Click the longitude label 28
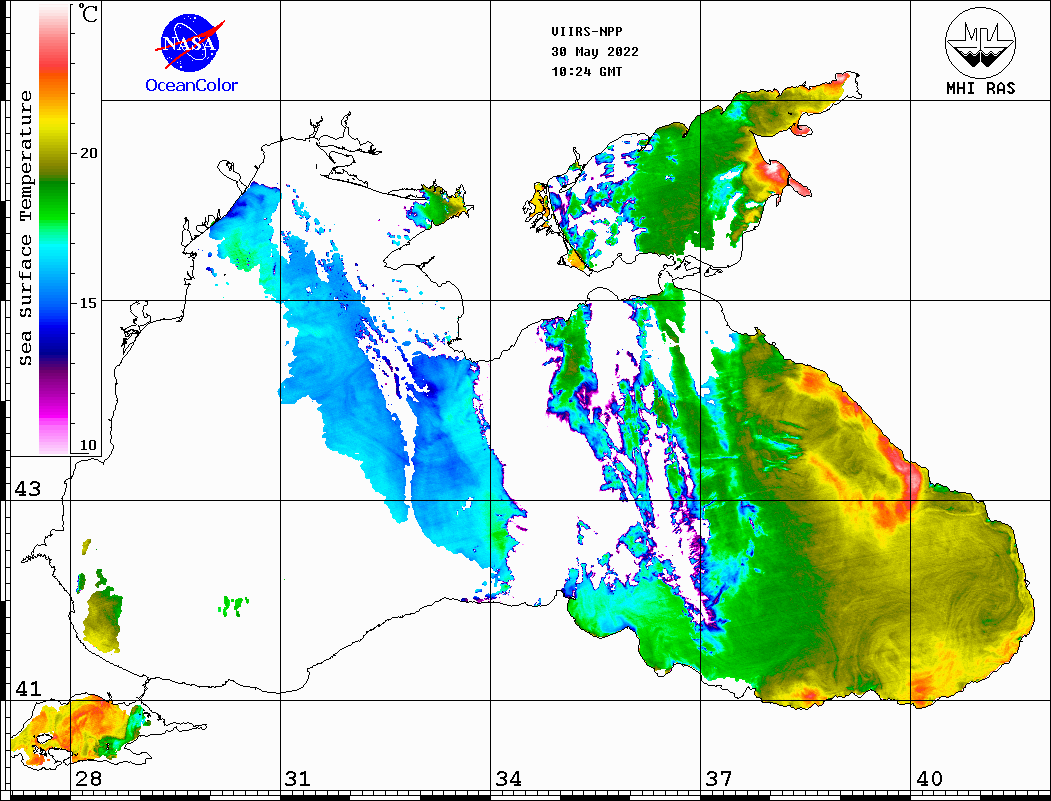The width and height of the screenshot is (1051, 801). coord(88,779)
